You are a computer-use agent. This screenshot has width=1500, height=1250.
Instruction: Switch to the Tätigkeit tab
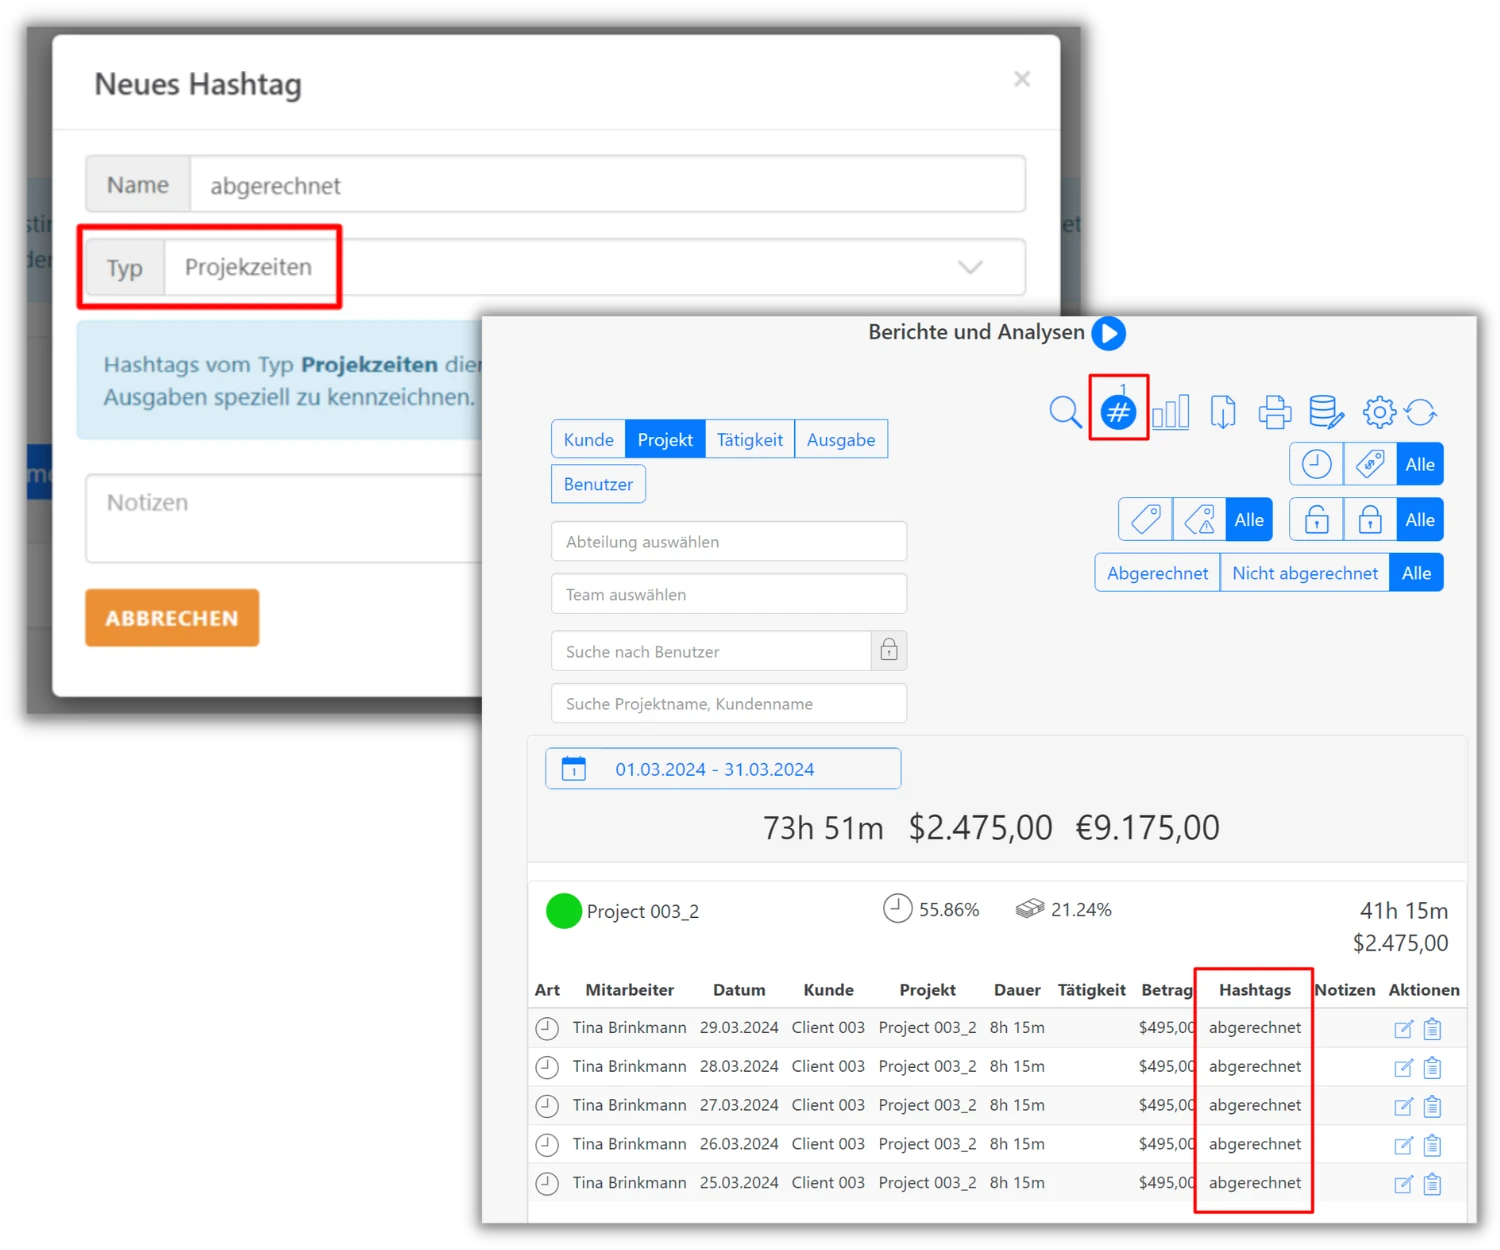pyautogui.click(x=749, y=440)
